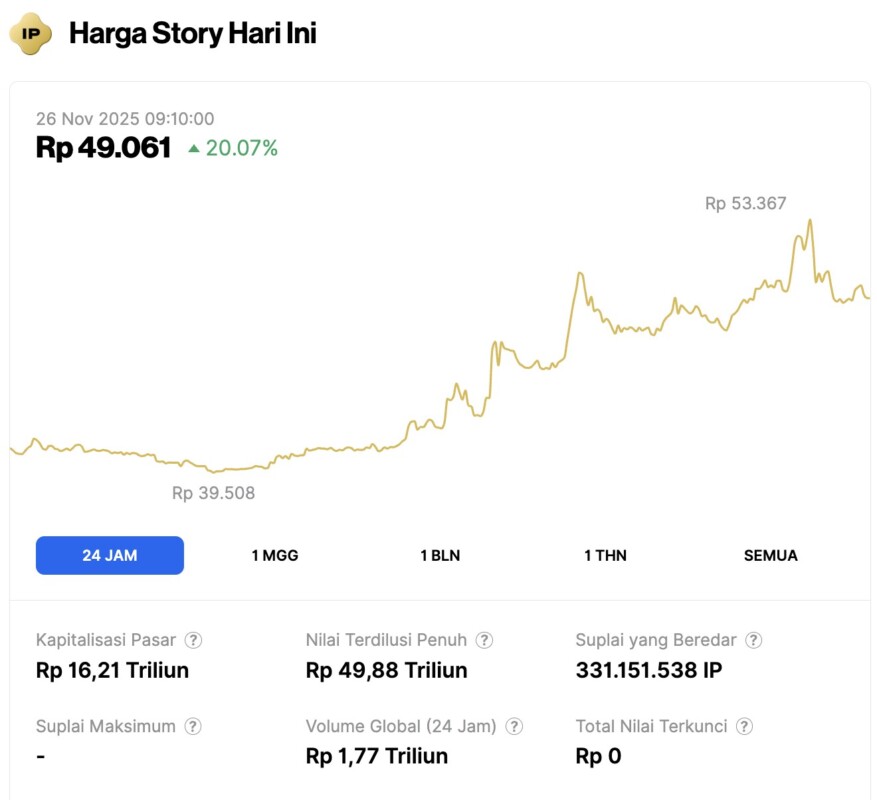Click the circulating supply value 331.151.538 IP
Screen dimensions: 877x800
click(648, 670)
